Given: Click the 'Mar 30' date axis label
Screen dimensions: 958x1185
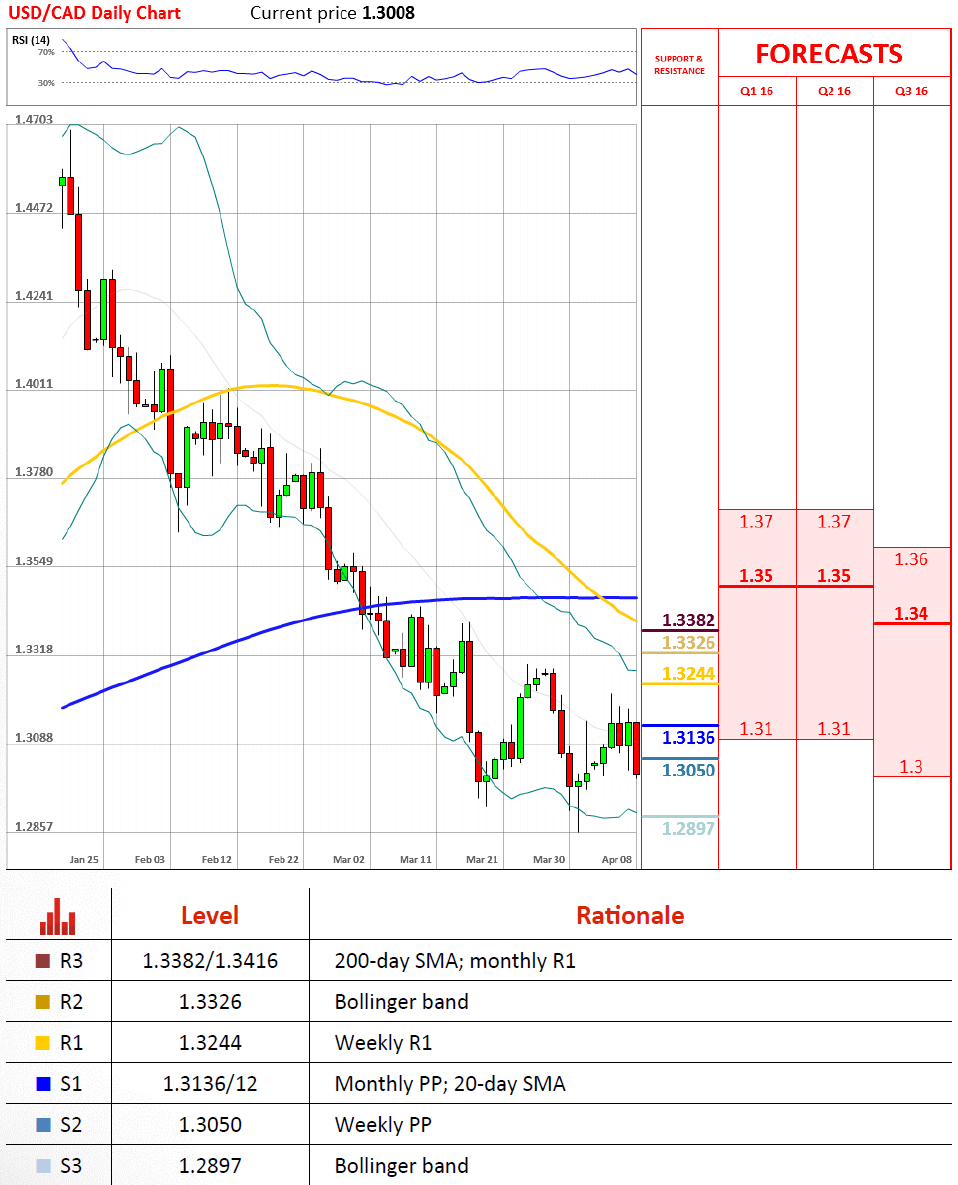Looking at the screenshot, I should (x=549, y=859).
